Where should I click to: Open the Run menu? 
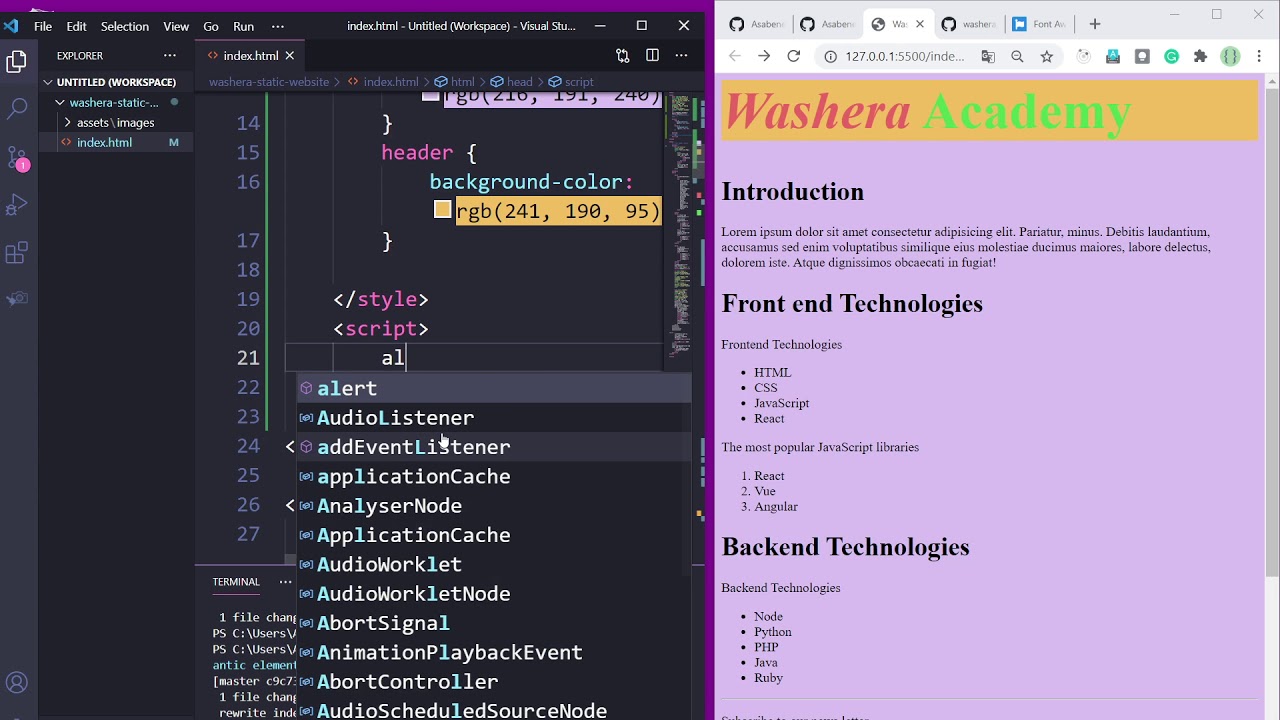243,26
